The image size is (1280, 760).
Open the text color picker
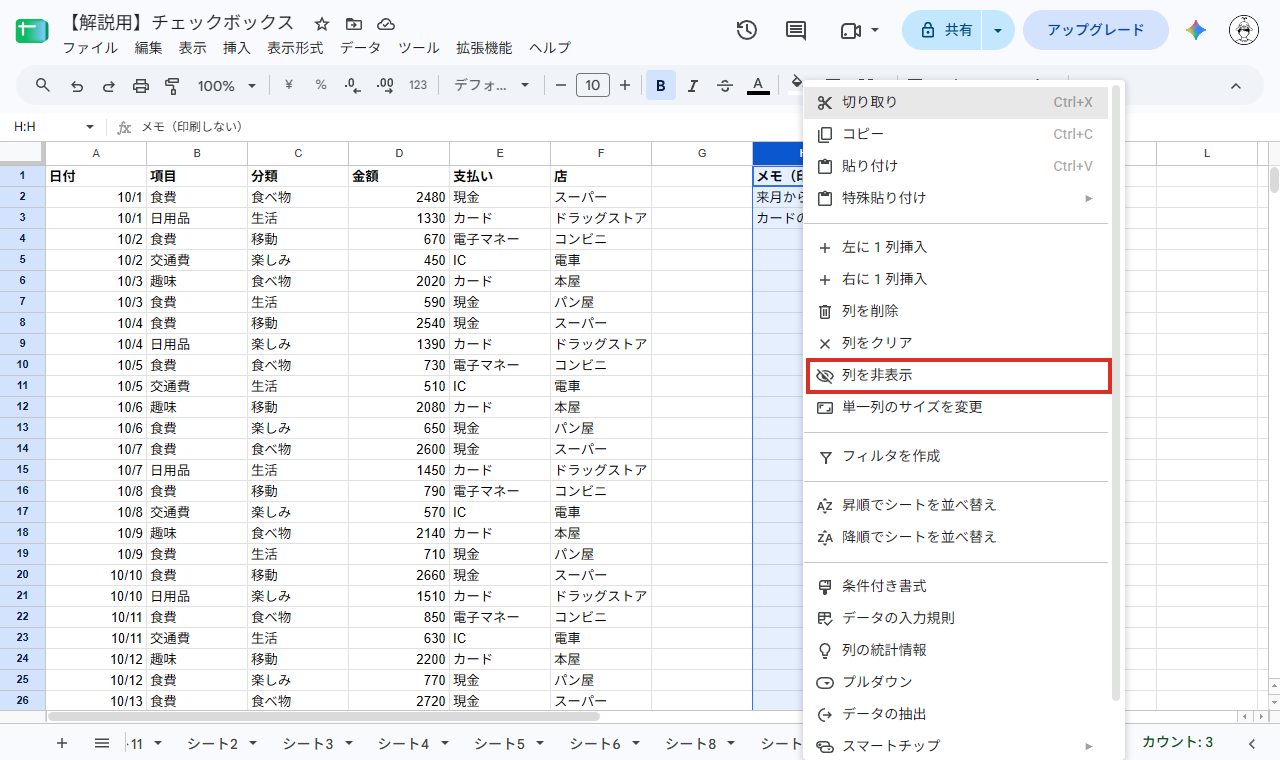click(758, 85)
